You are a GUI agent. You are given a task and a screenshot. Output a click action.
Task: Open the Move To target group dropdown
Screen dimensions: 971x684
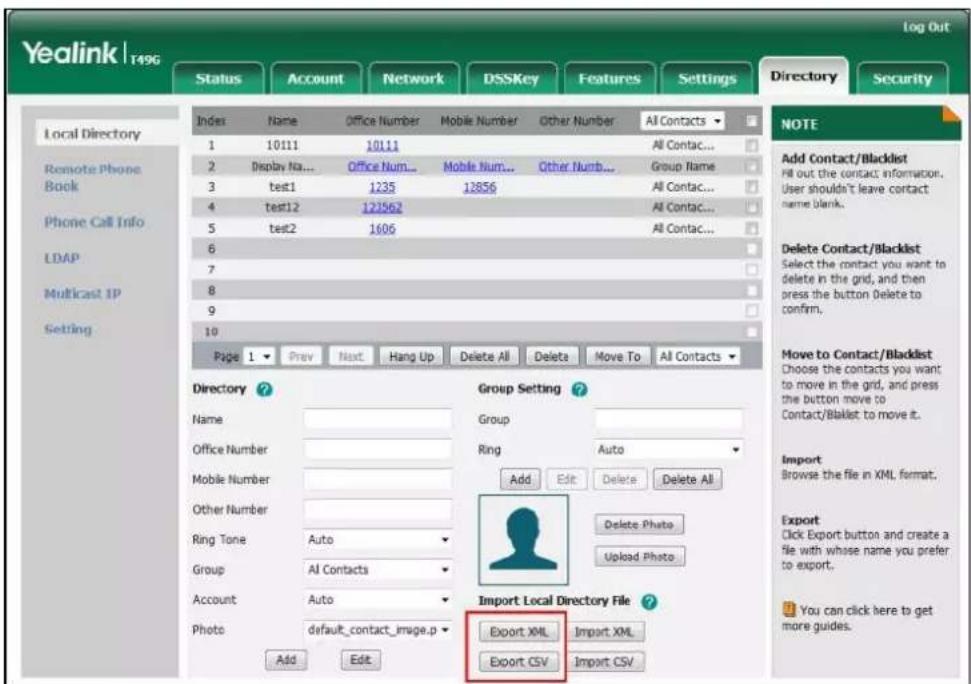[697, 357]
